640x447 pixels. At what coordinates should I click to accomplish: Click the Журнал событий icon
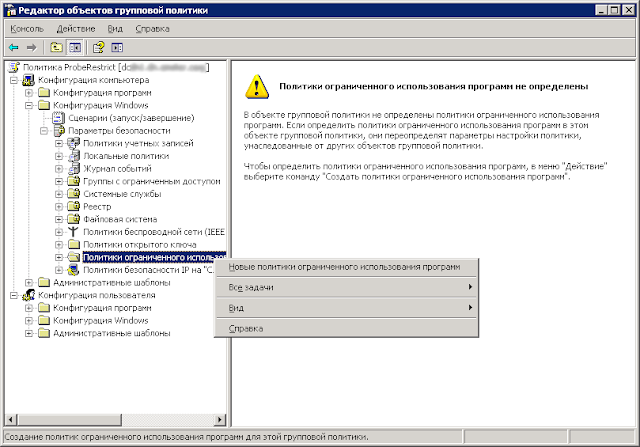point(74,169)
